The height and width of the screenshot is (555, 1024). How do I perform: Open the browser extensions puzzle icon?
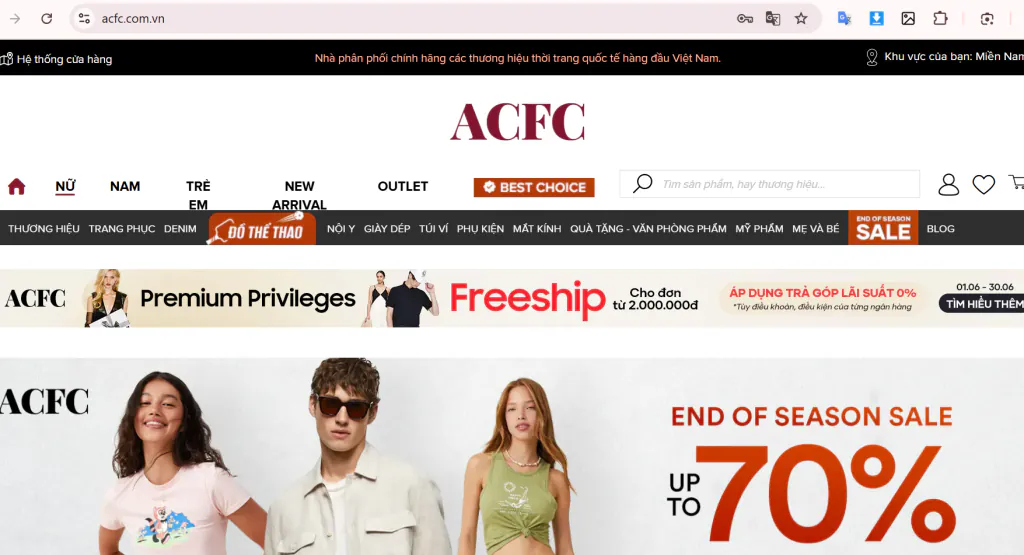tap(940, 18)
